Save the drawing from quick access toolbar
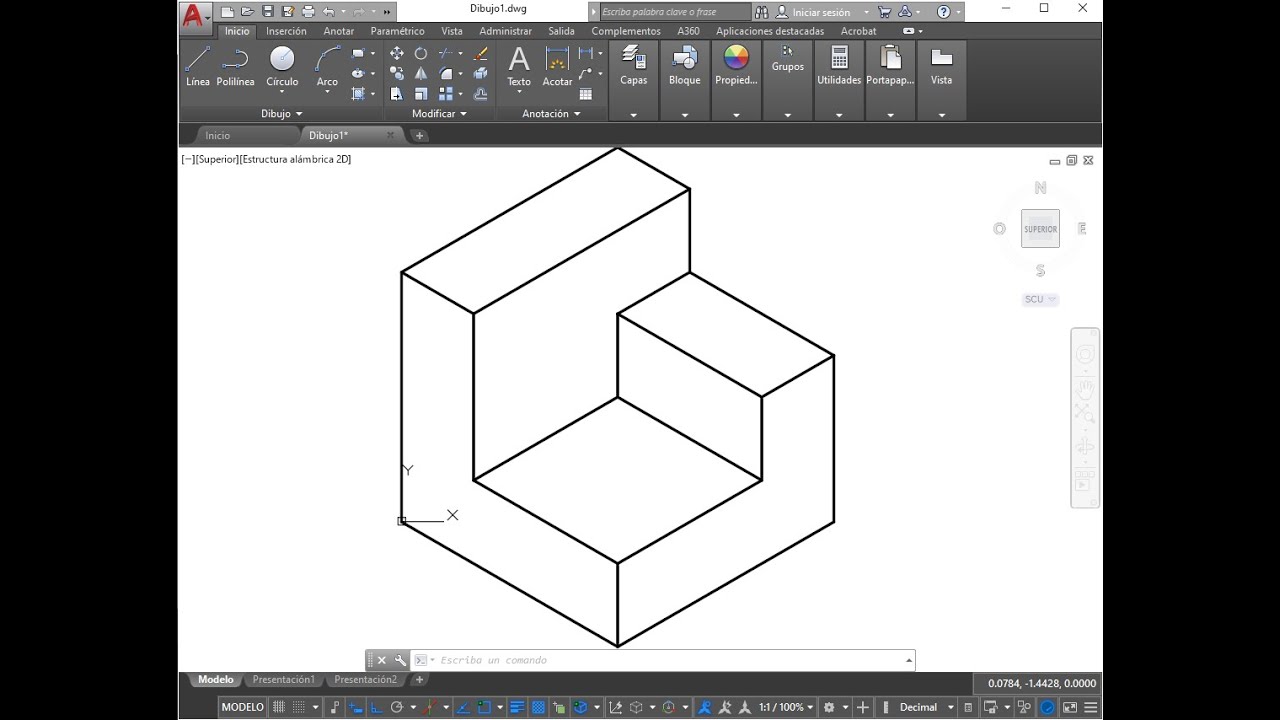The height and width of the screenshot is (720, 1280). [x=268, y=12]
